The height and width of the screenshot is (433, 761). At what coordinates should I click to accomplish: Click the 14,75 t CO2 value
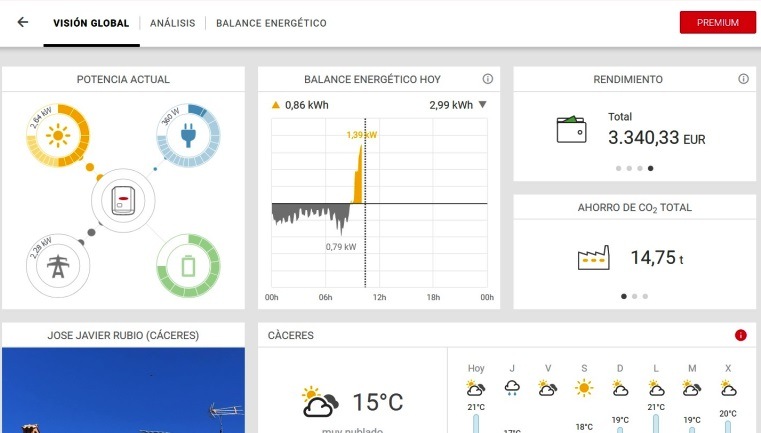coord(657,258)
